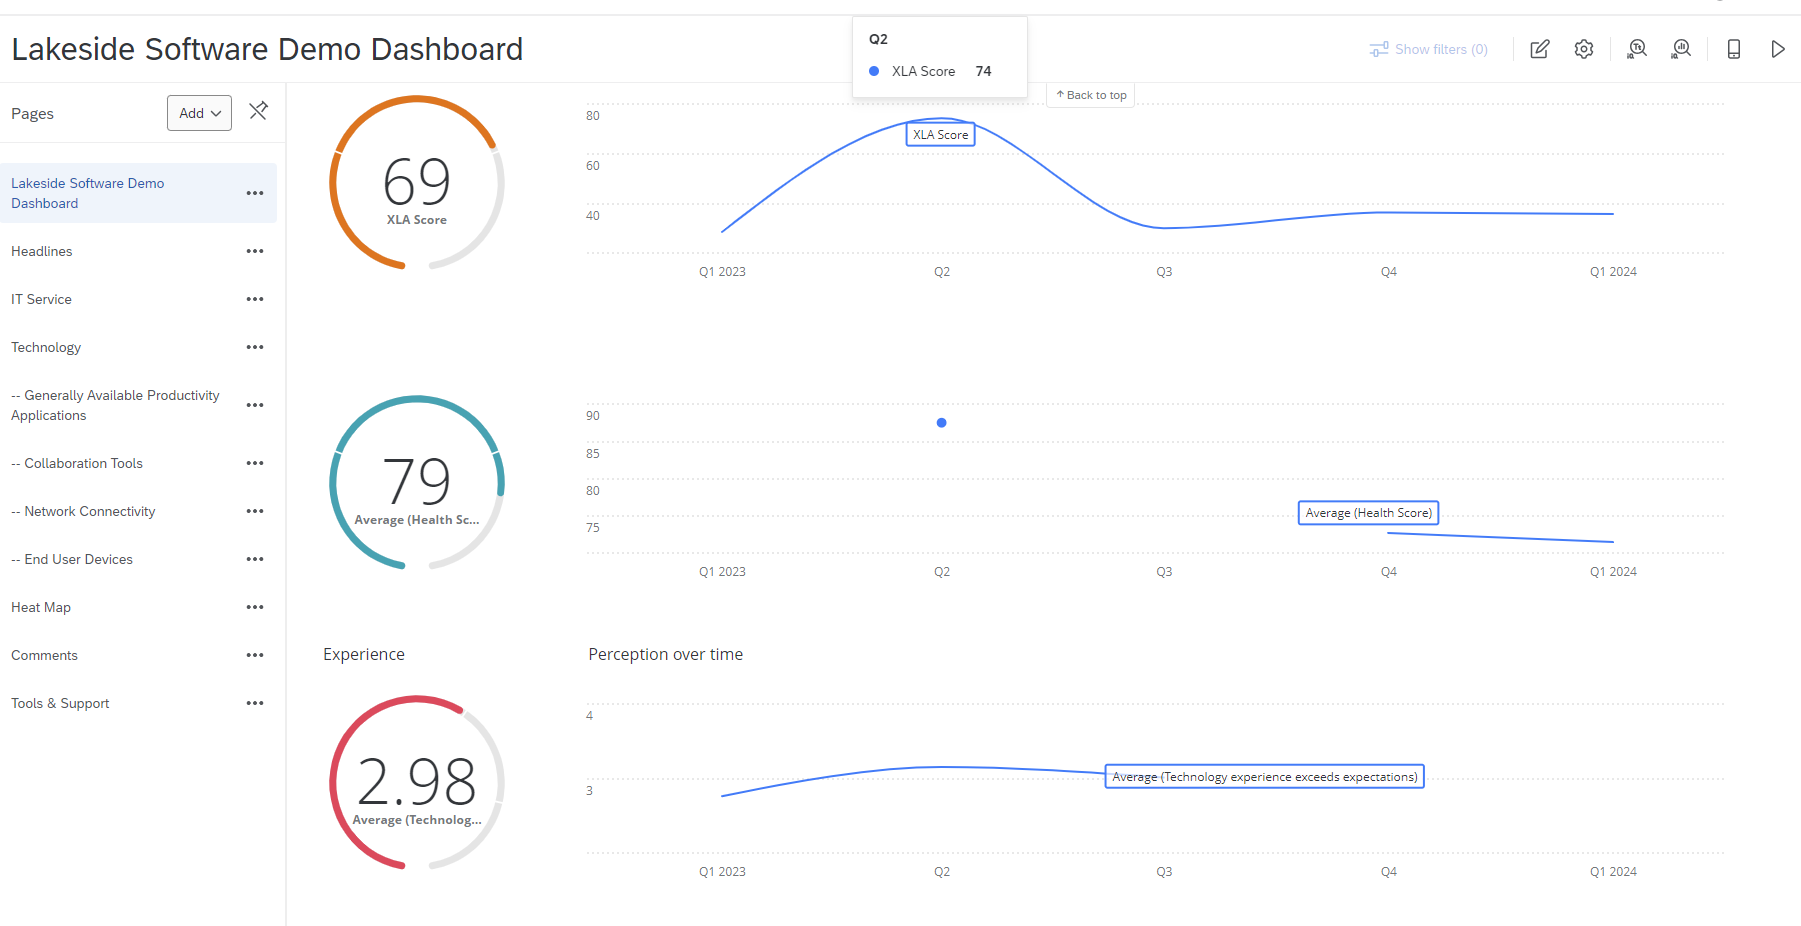Screen dimensions: 1801x926
Task: Open options menu for Collaboration Tools page
Action: [255, 463]
